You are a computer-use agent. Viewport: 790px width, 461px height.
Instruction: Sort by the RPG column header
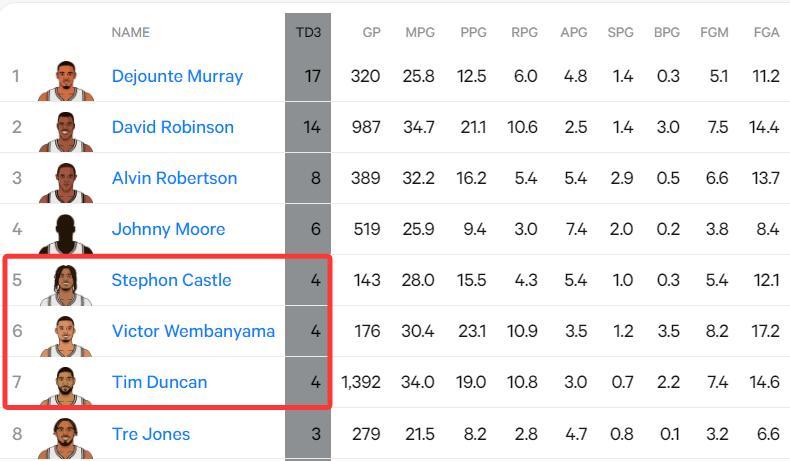click(x=524, y=32)
